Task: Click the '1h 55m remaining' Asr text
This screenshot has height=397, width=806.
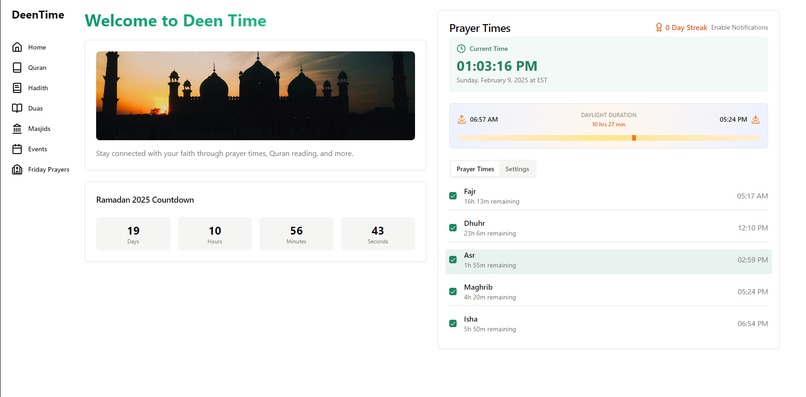Action: point(490,265)
